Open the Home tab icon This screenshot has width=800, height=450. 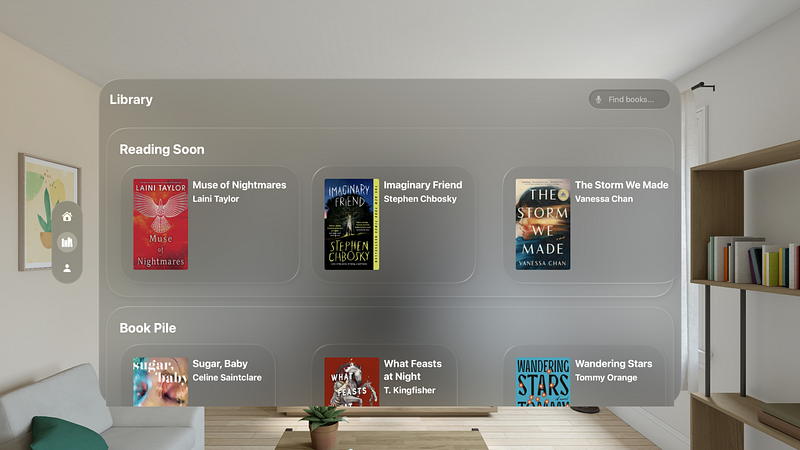point(67,217)
